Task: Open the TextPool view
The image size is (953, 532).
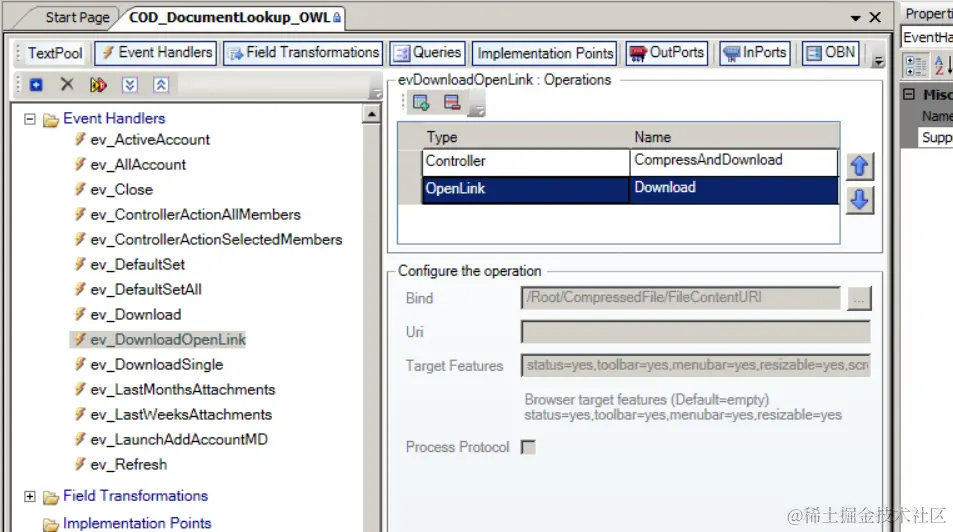Action: [x=55, y=53]
